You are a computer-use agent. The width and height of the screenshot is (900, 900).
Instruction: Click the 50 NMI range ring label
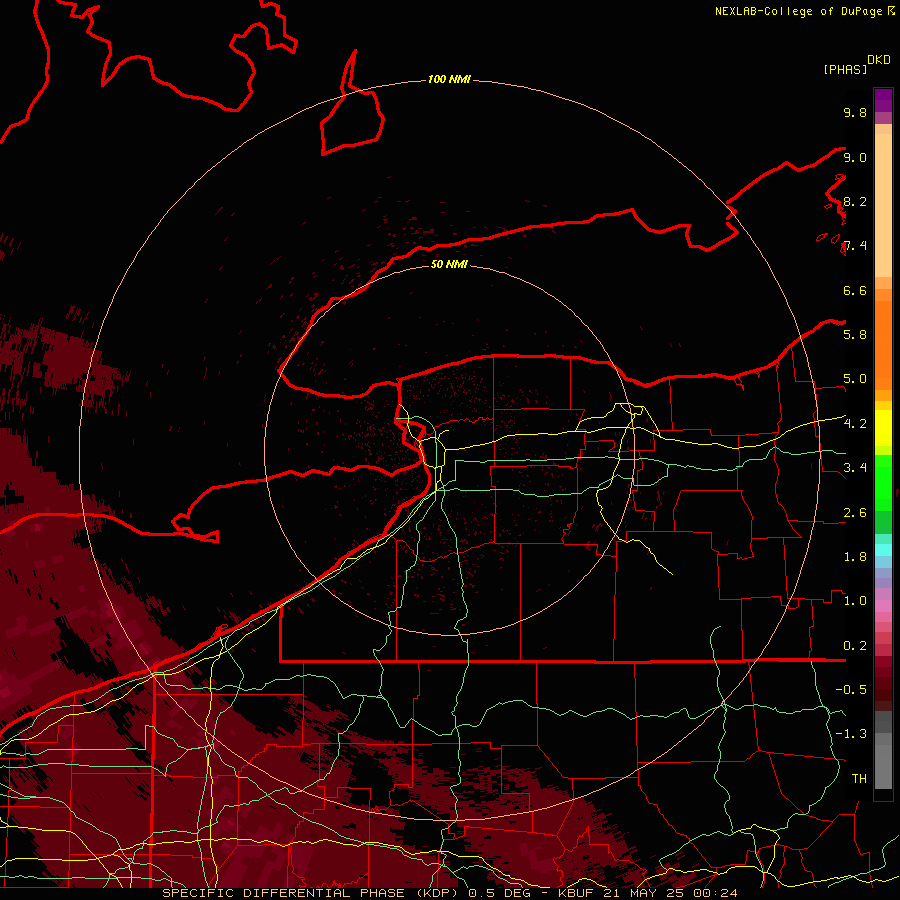[x=449, y=264]
